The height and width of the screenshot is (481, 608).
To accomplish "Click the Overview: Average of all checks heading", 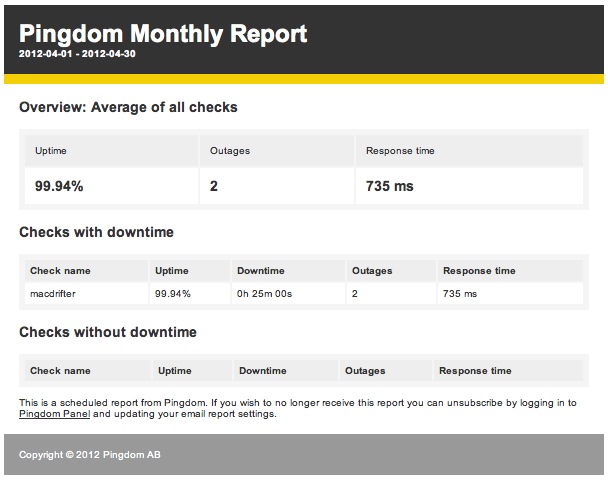I will (128, 107).
